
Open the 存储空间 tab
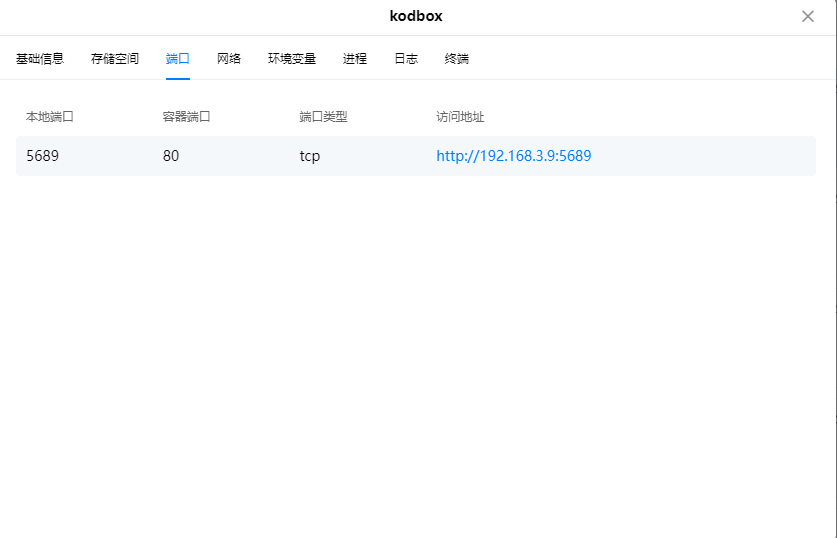pos(115,59)
